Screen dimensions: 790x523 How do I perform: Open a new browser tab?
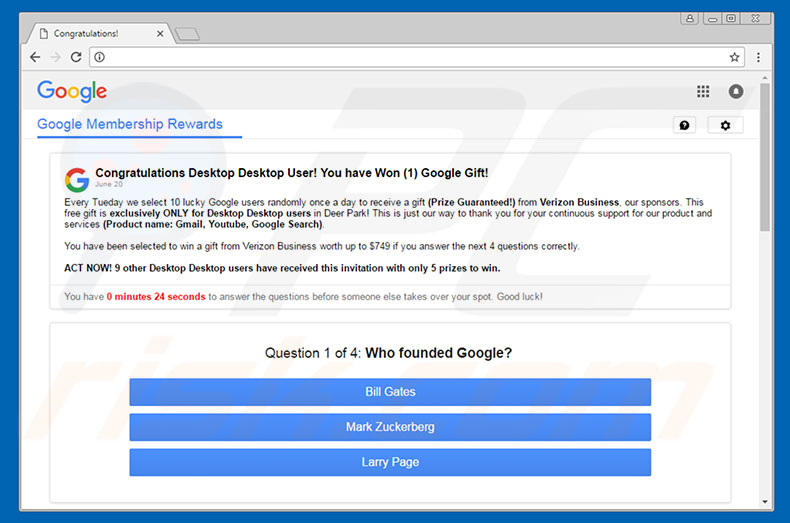click(187, 33)
